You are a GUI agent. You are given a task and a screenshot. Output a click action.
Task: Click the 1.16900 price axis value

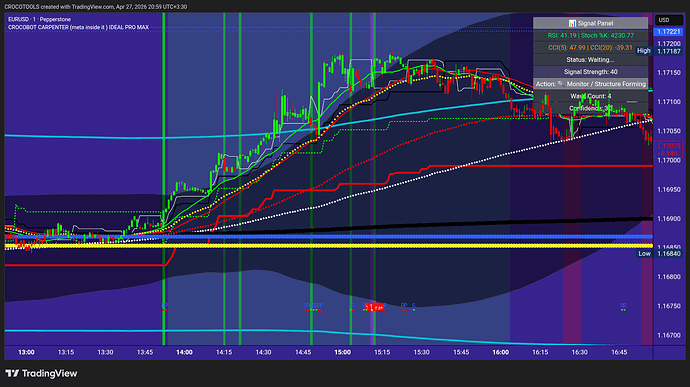pos(668,218)
